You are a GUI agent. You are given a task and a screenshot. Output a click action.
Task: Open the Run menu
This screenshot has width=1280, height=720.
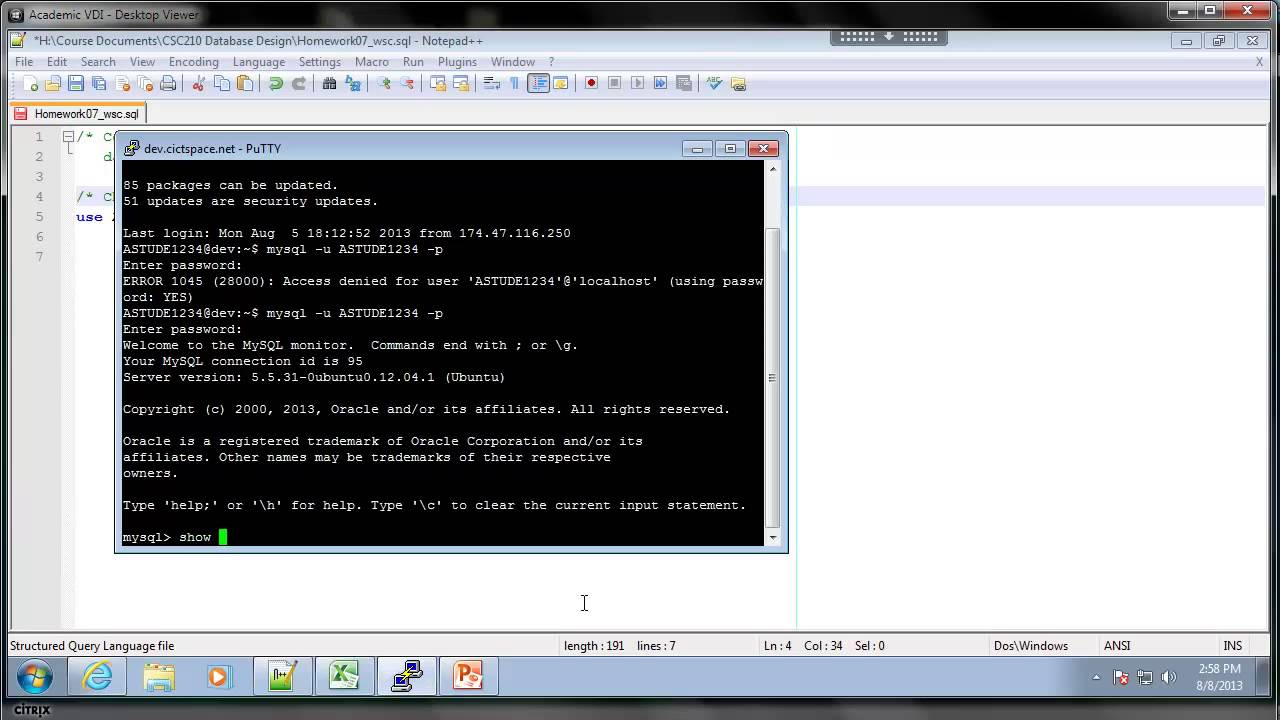point(413,62)
